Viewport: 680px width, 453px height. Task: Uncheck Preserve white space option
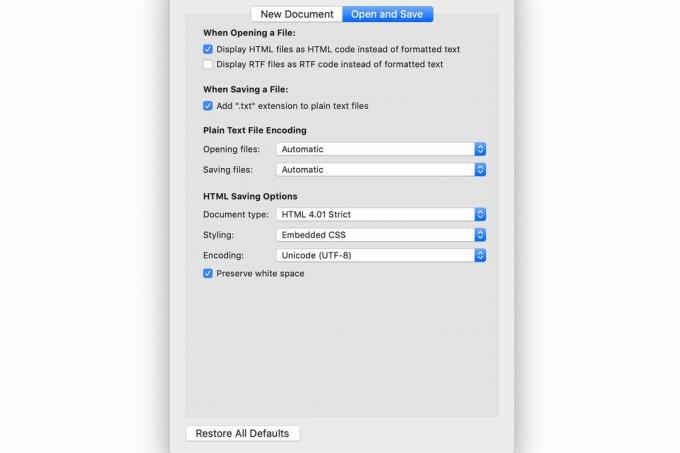tap(208, 273)
